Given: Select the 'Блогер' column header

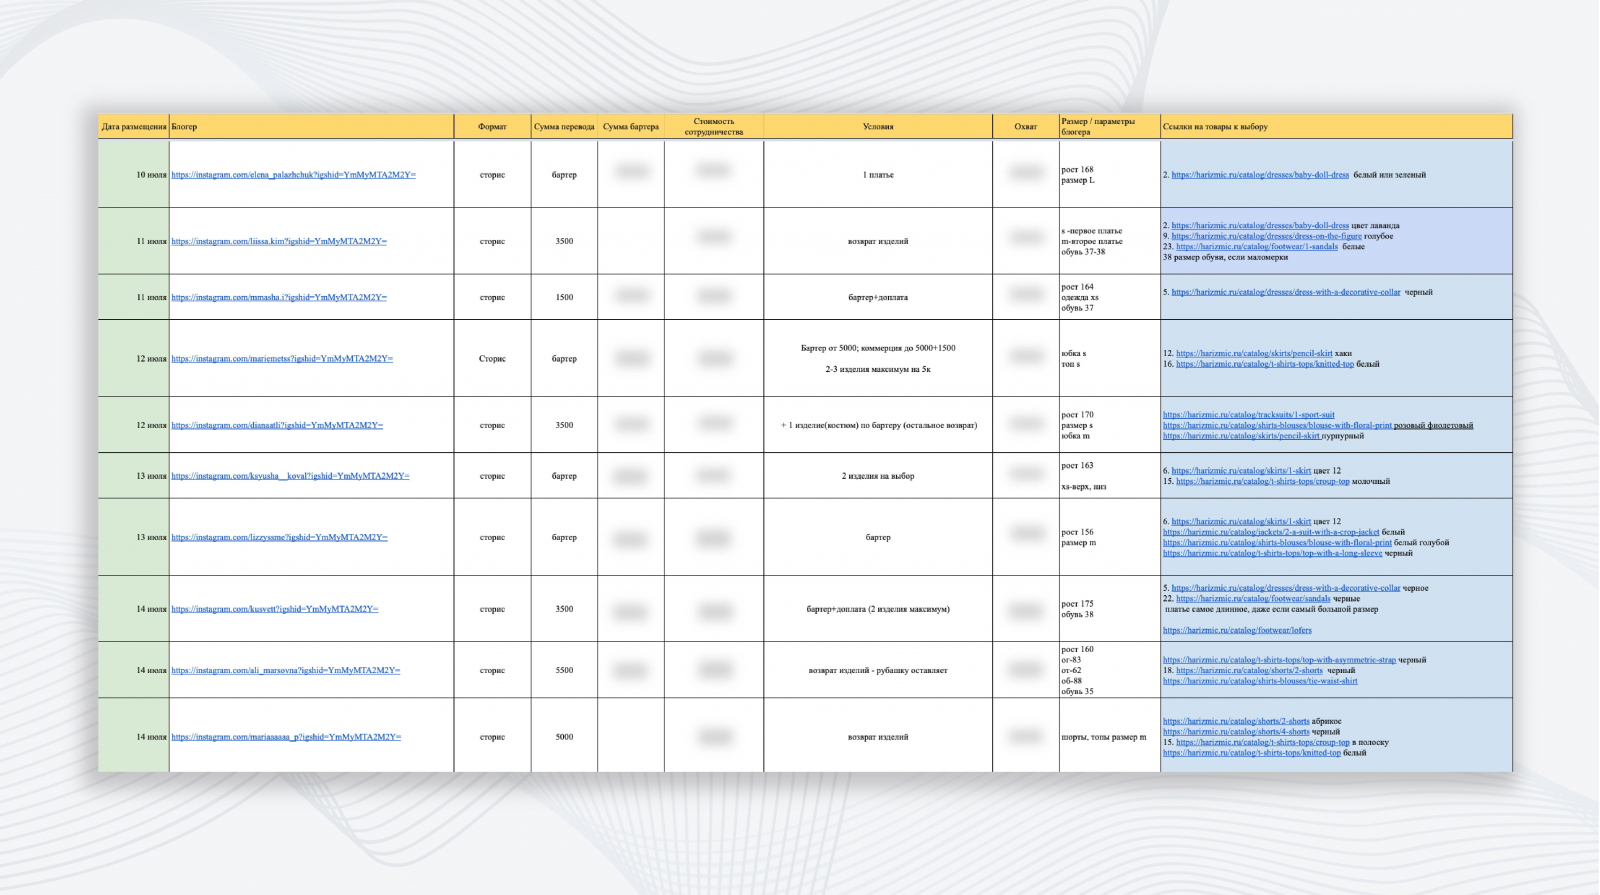Looking at the screenshot, I should (x=311, y=127).
